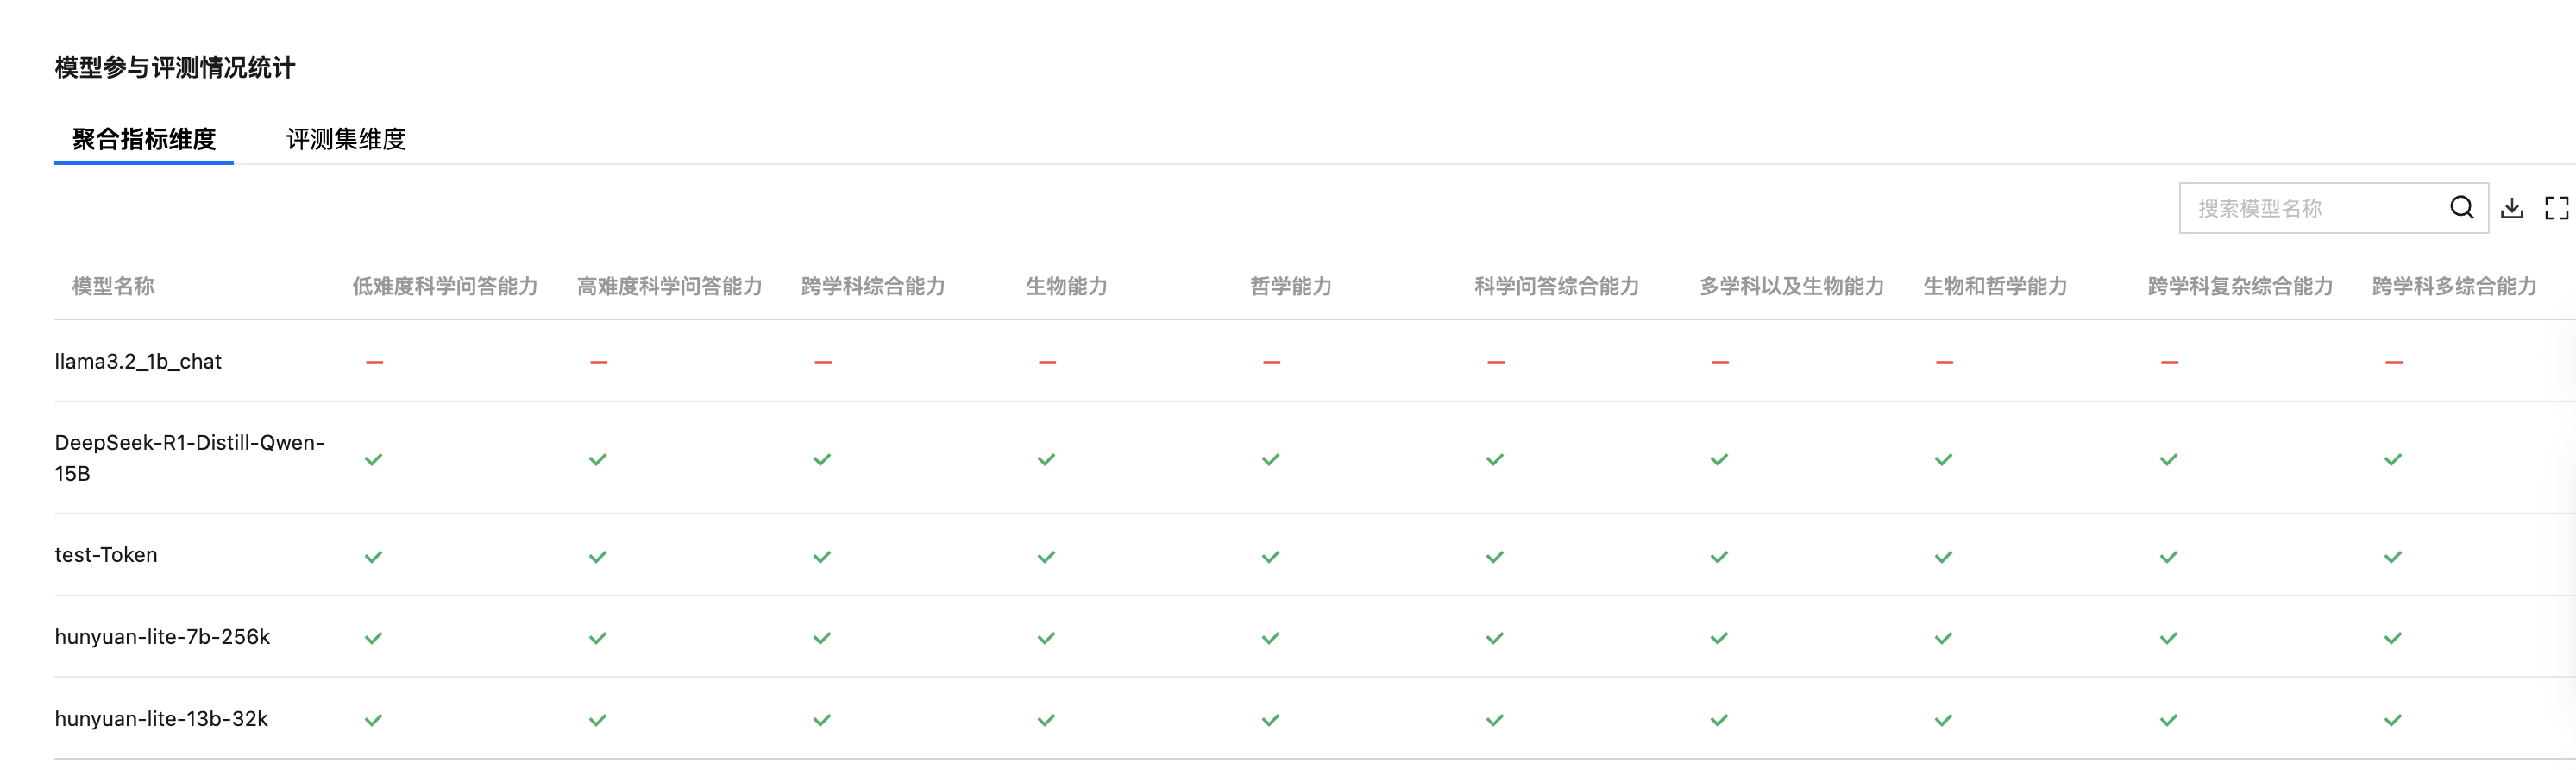
Task: Click the search magnifier icon
Action: [2461, 207]
